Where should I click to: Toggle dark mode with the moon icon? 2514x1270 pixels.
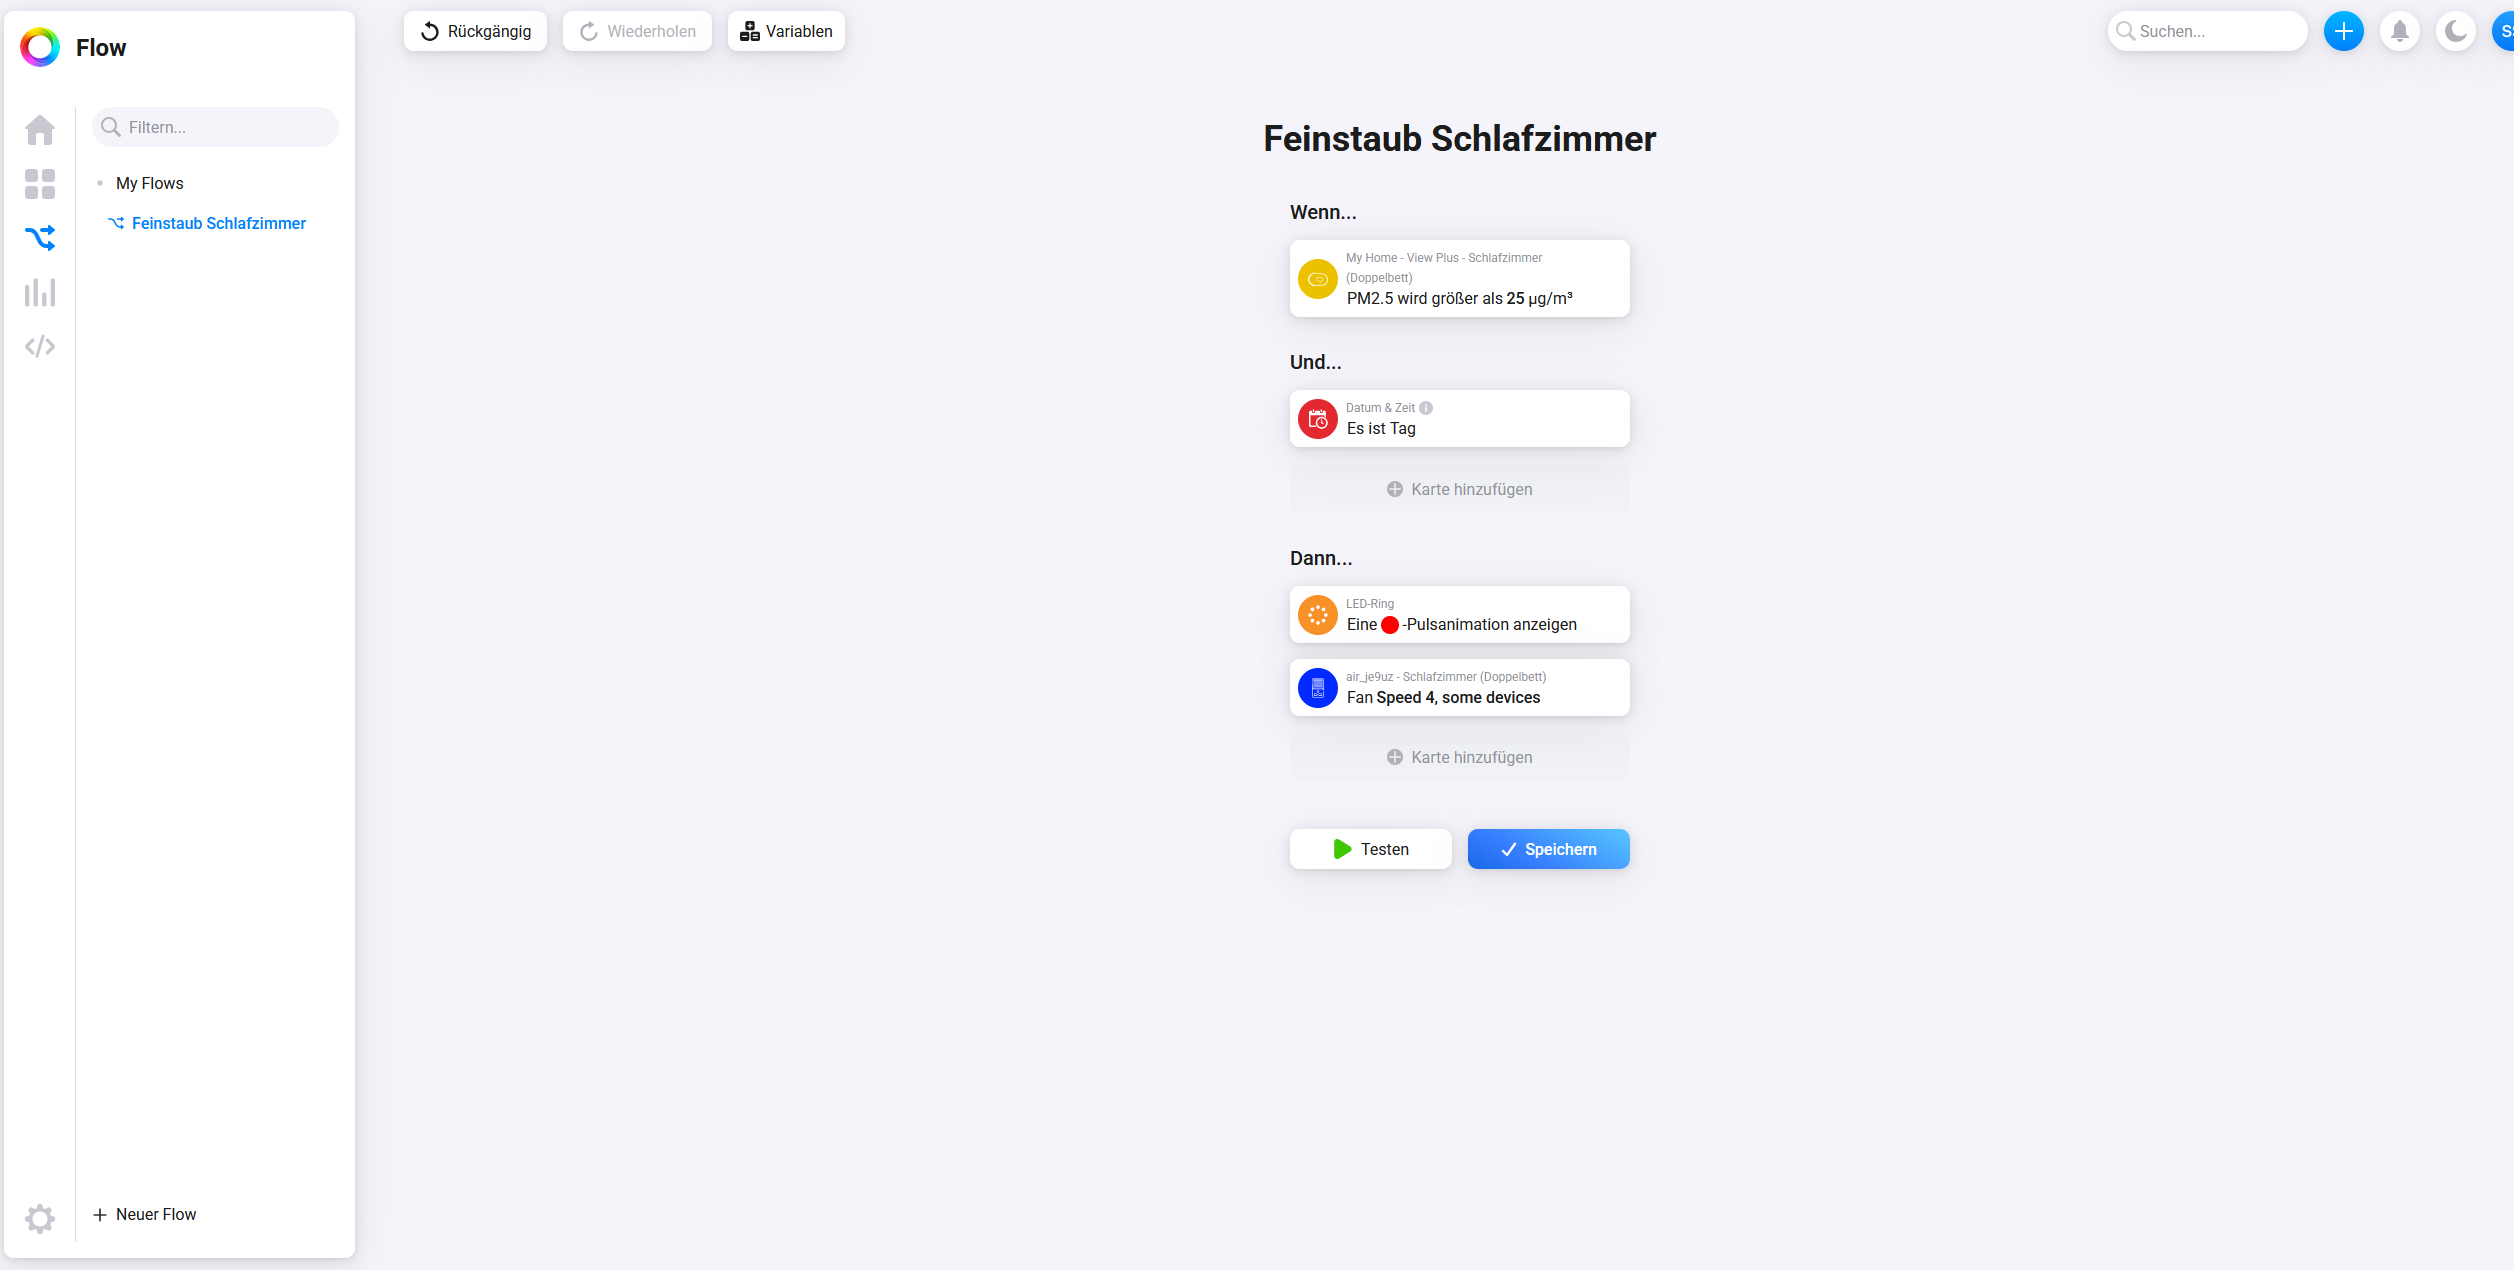[x=2455, y=32]
